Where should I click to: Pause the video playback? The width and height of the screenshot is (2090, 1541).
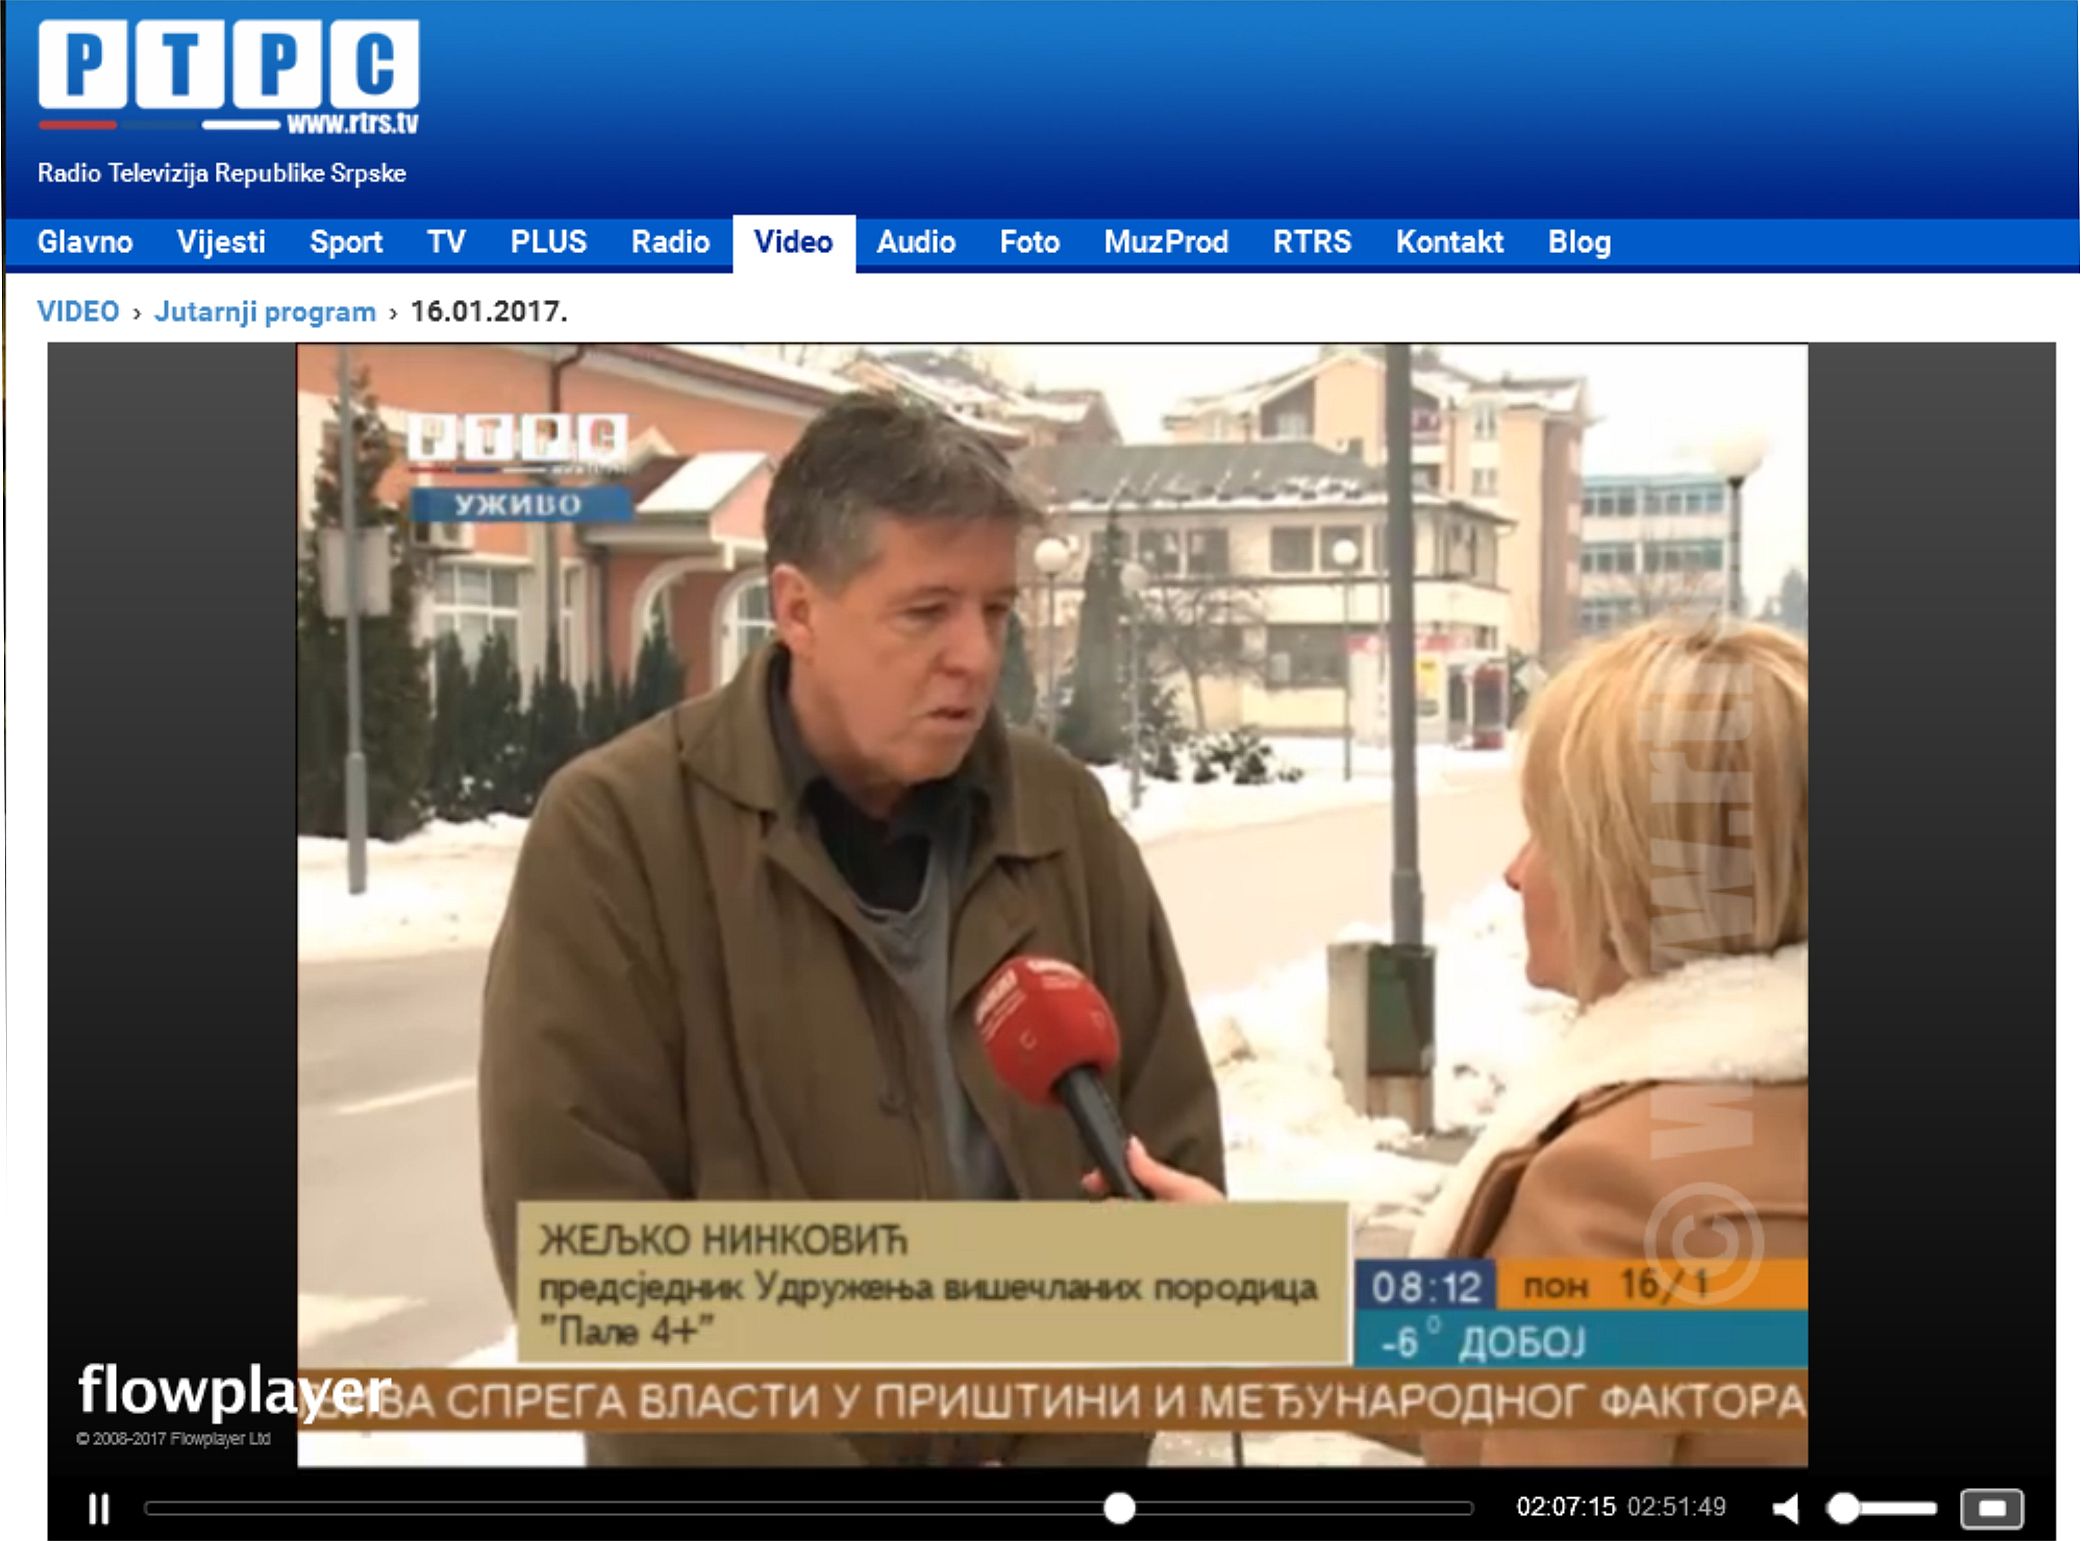tap(99, 1508)
